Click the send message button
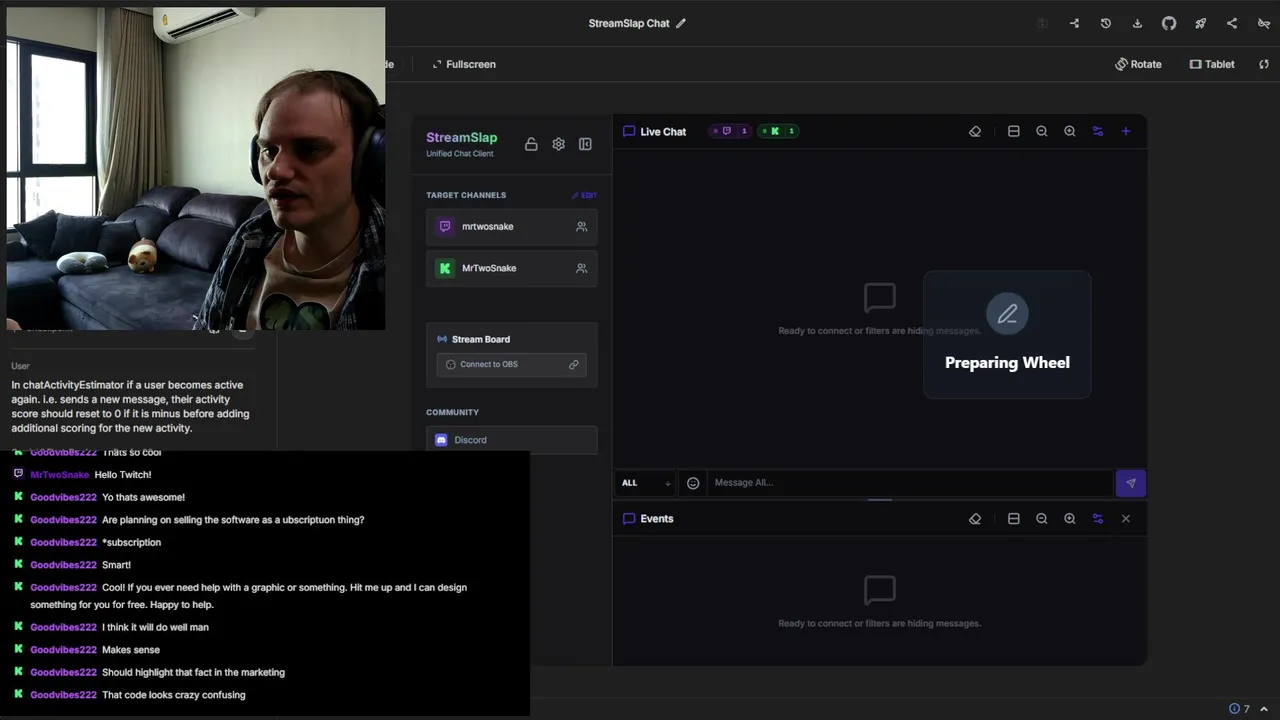This screenshot has width=1280, height=720. (1131, 483)
